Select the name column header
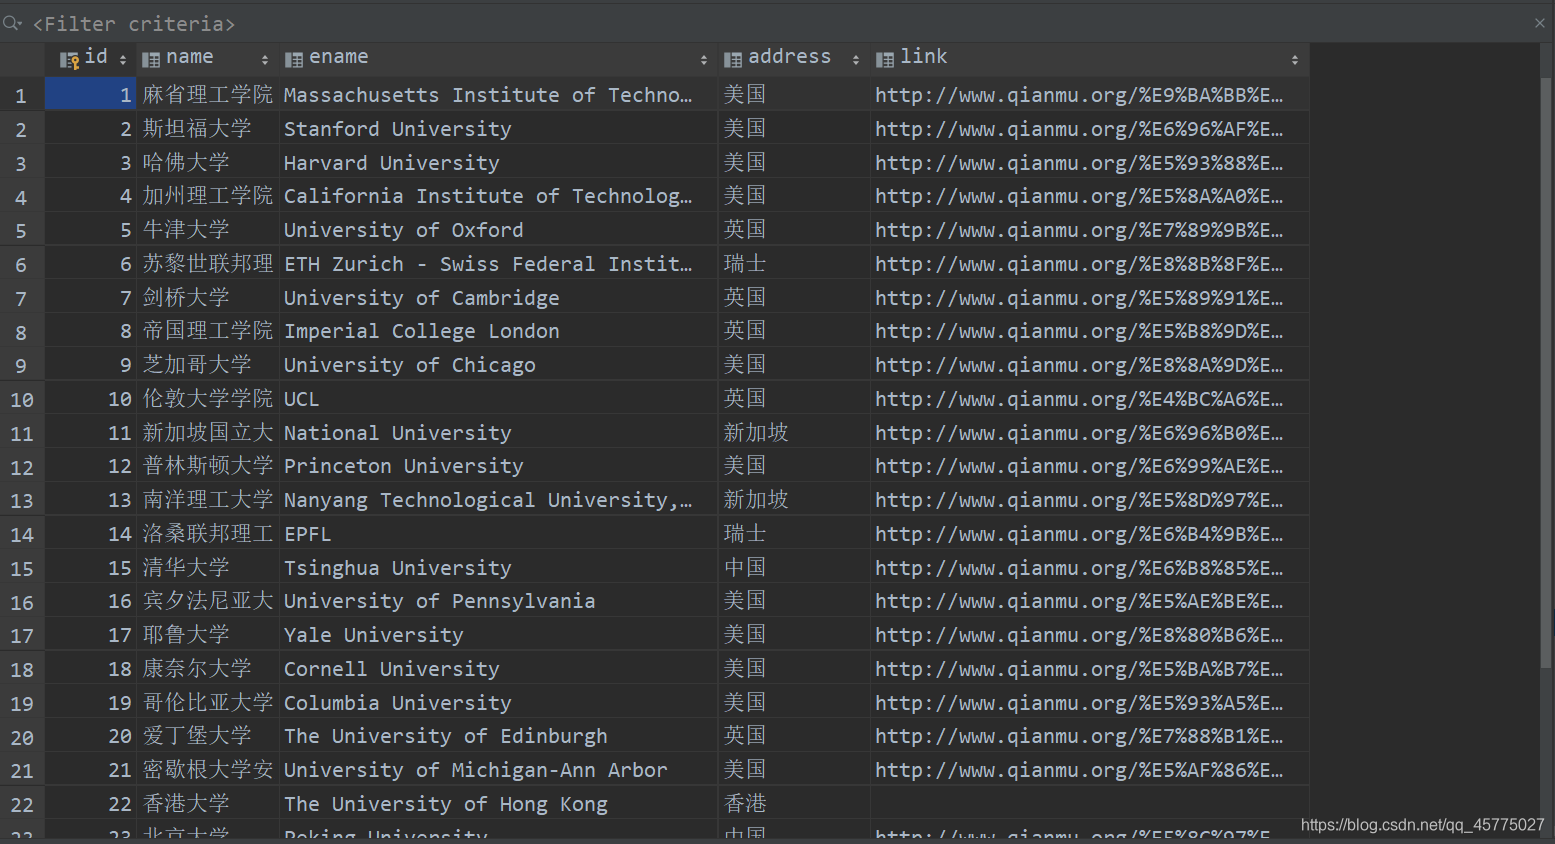The width and height of the screenshot is (1555, 844). point(208,59)
